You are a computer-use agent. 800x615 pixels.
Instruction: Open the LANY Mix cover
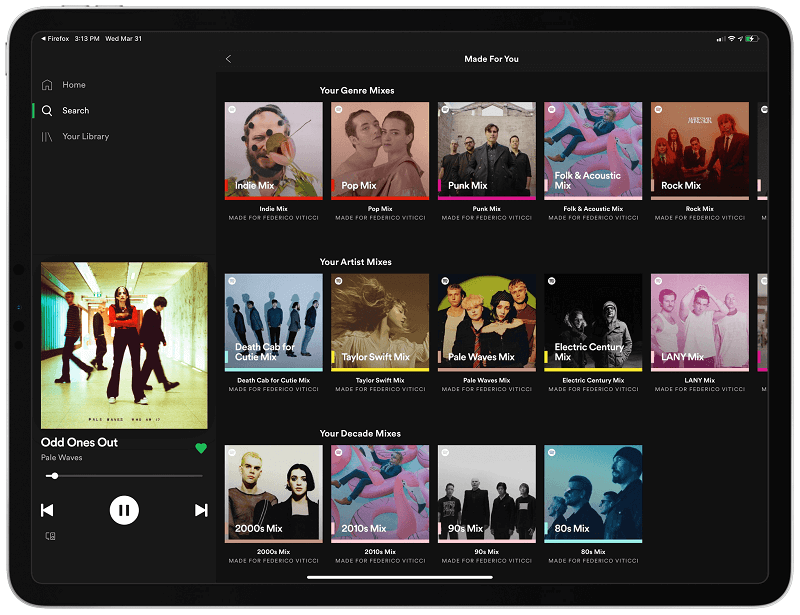[x=700, y=322]
